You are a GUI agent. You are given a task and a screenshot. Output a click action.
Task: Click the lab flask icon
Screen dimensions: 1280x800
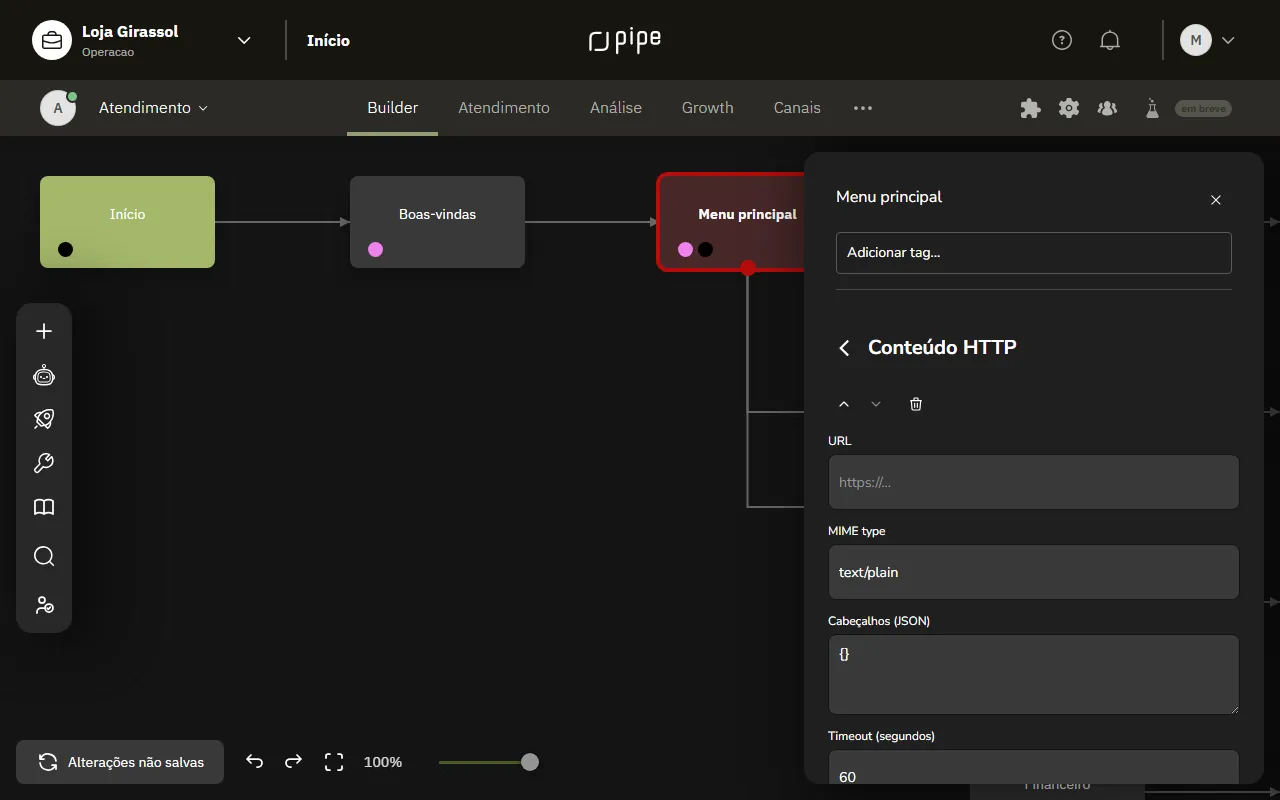[1152, 108]
